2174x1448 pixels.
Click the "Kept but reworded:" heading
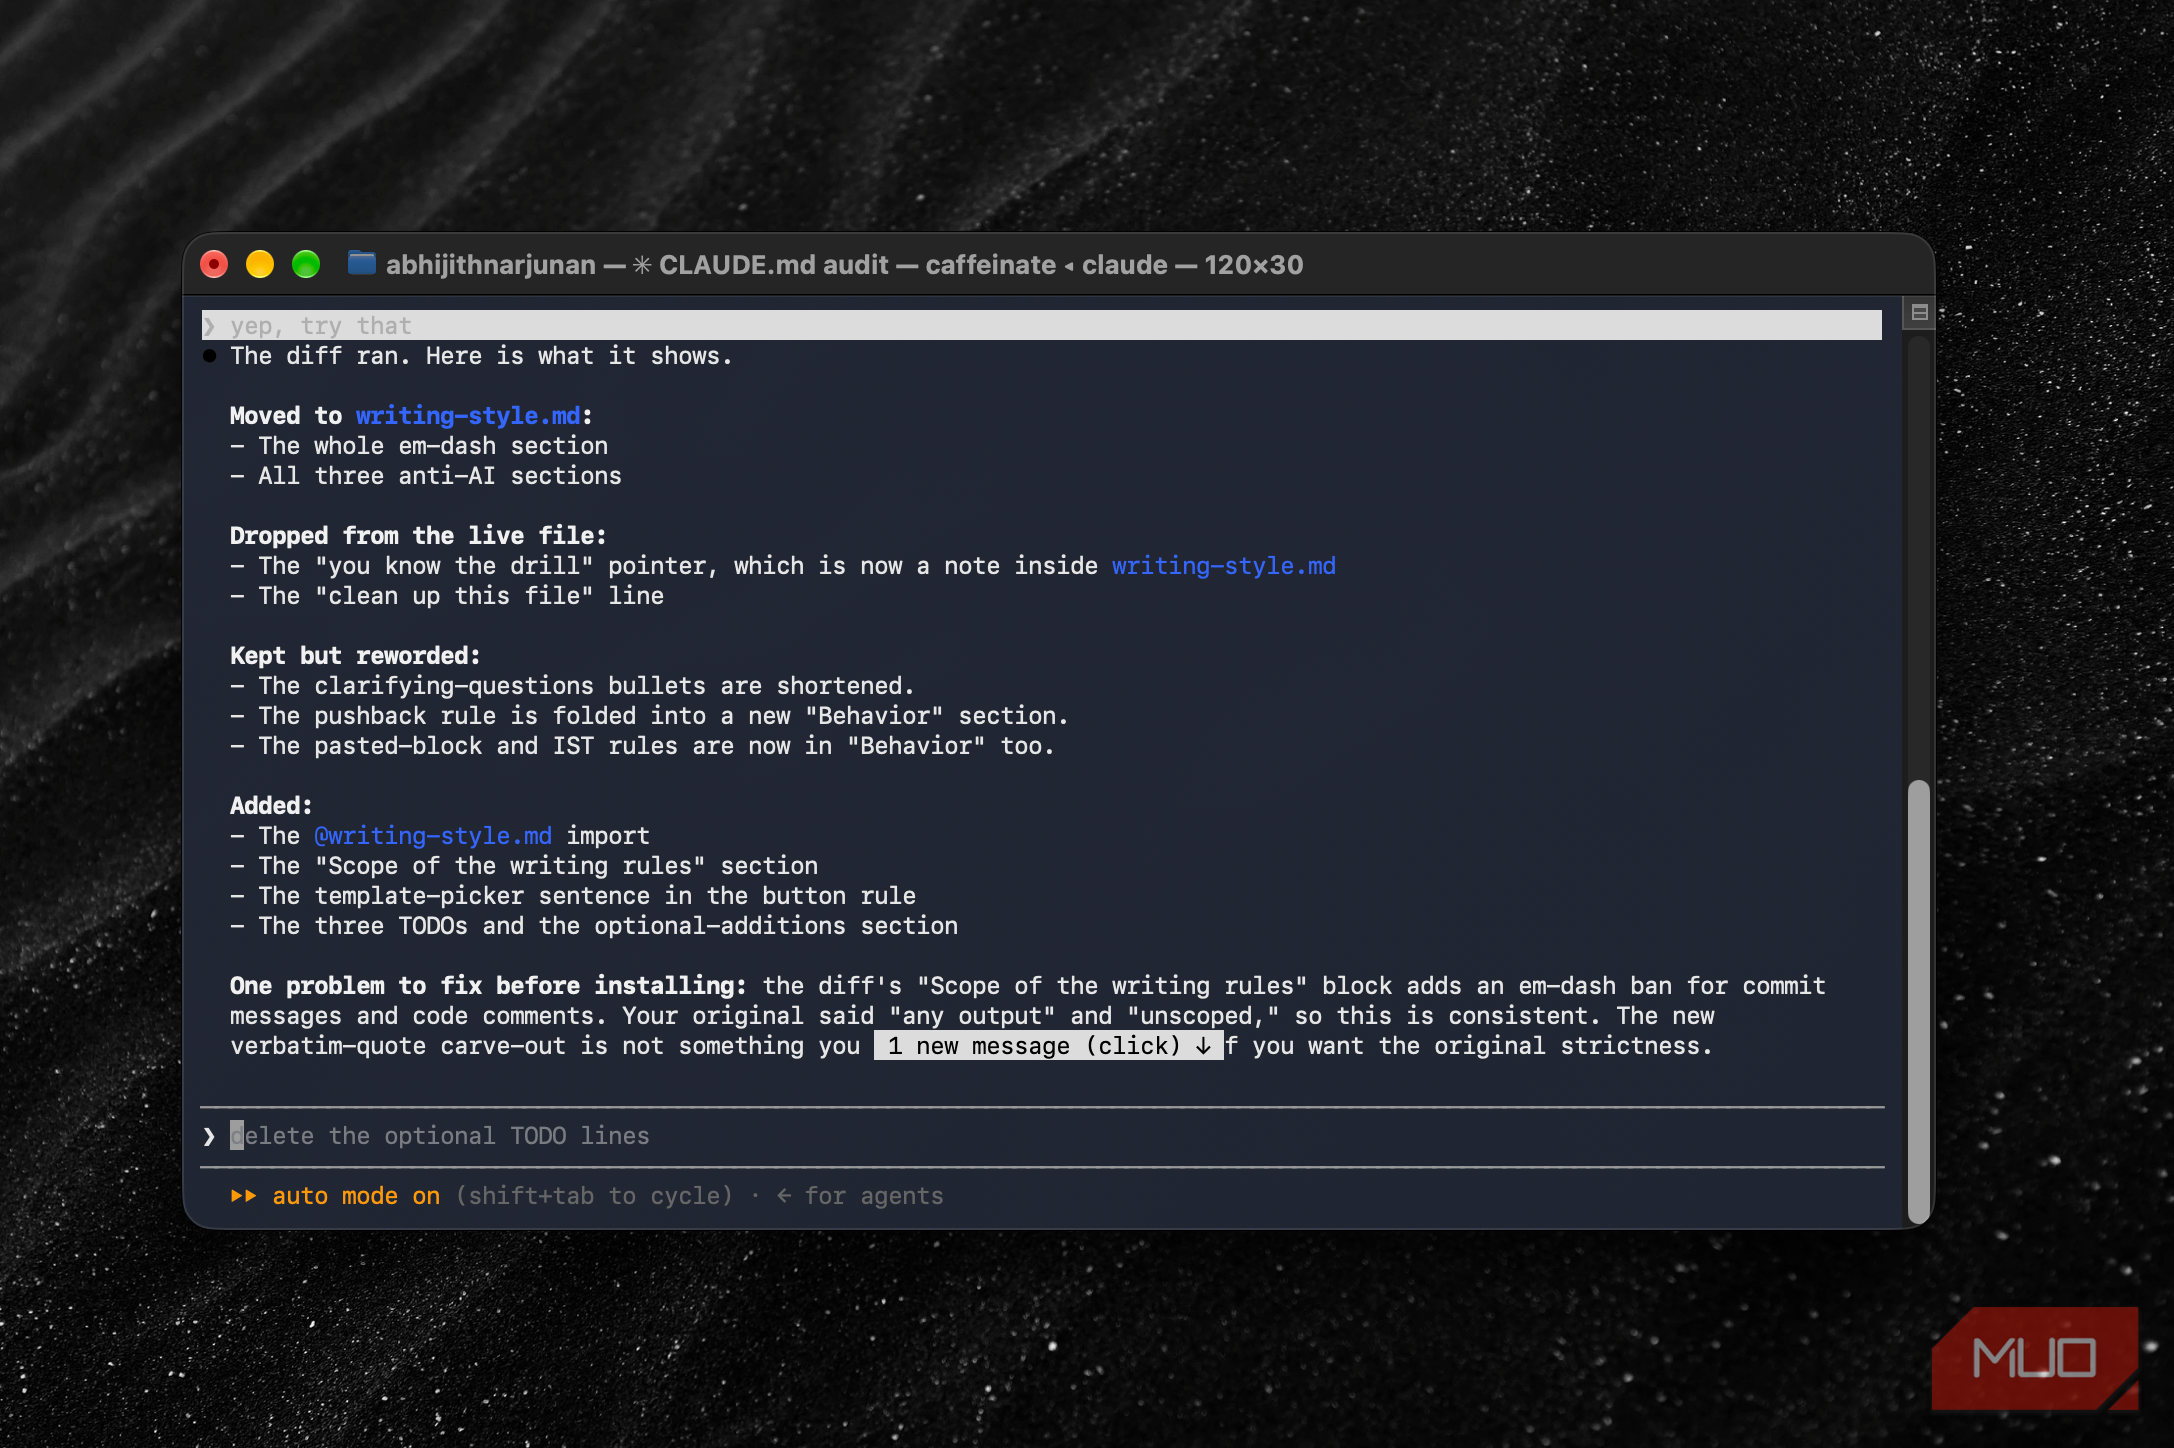point(355,656)
